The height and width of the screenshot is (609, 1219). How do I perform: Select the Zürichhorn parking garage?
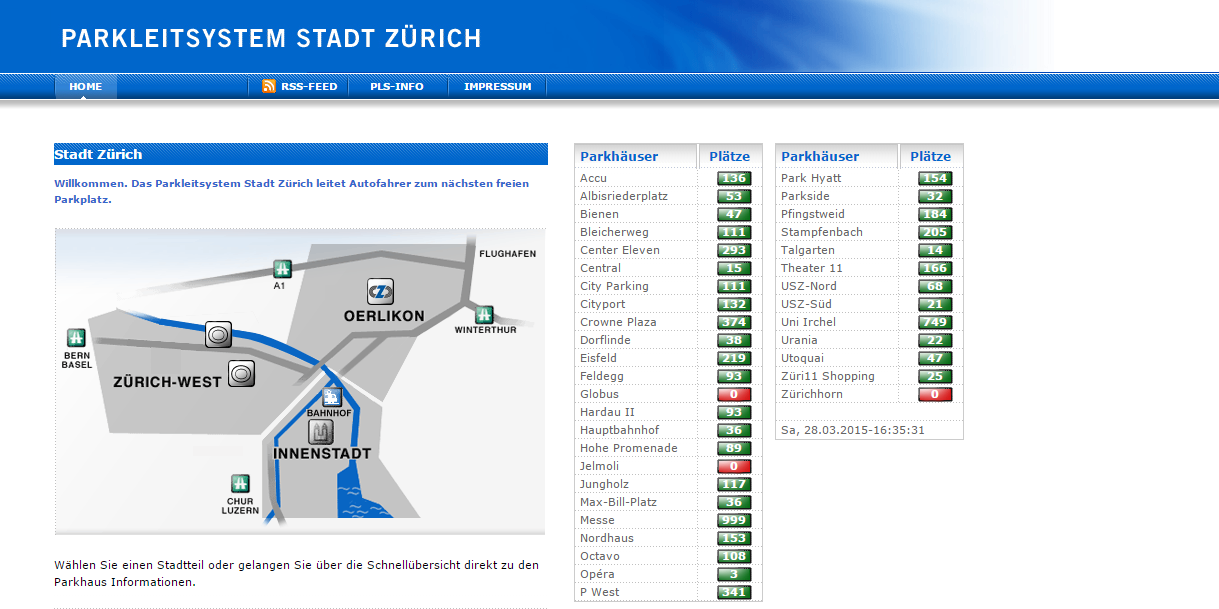click(812, 394)
